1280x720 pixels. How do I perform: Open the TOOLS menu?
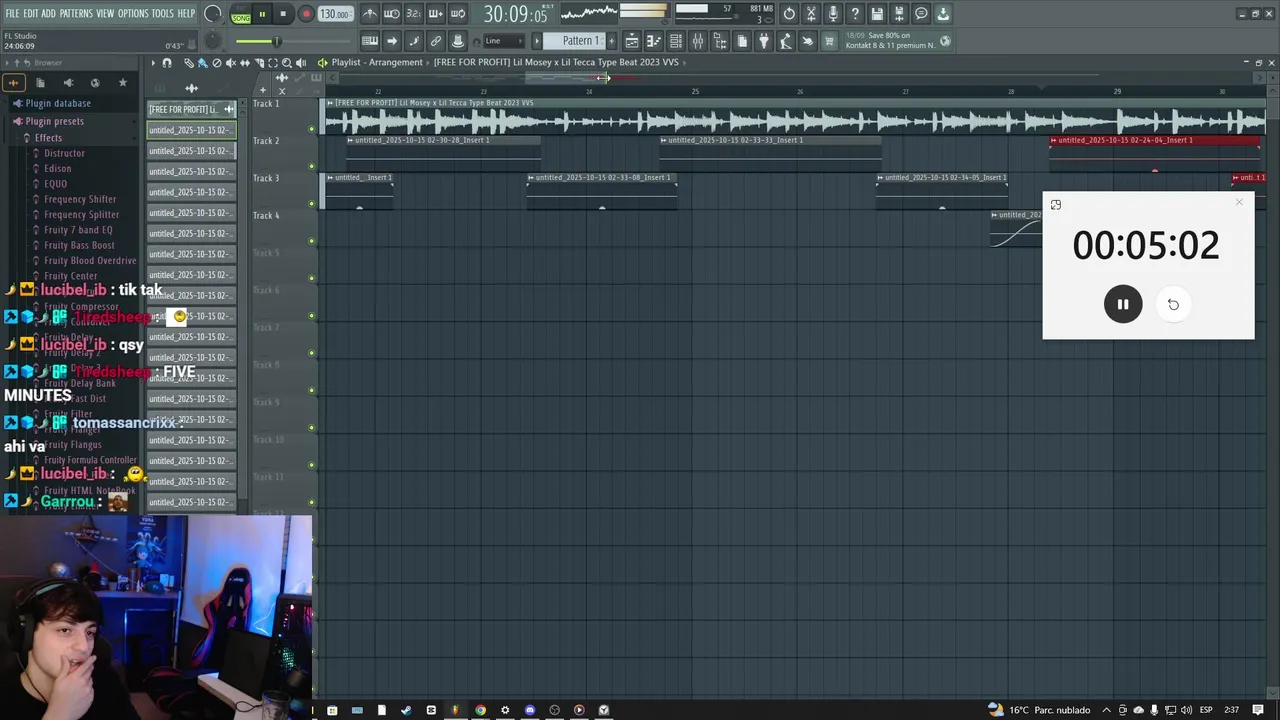163,14
